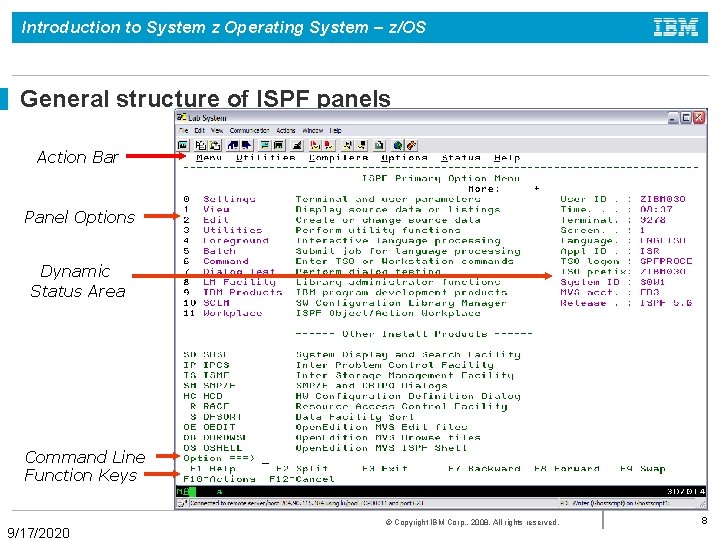
Task: Click the F9 Swap function key
Action: (643, 469)
